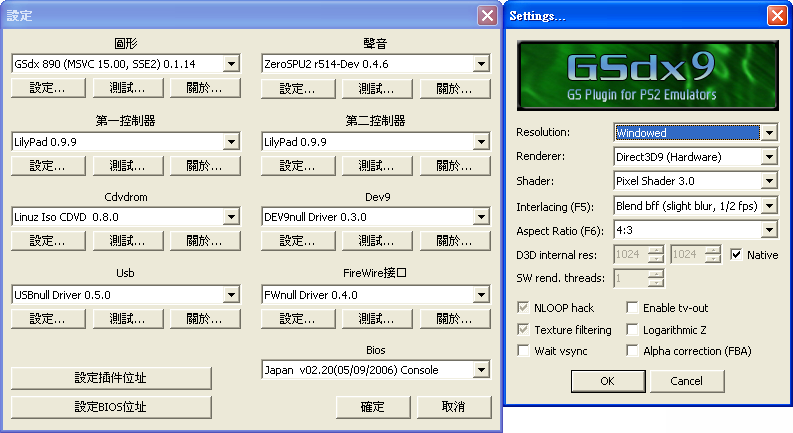Click 測試... under 第二控制器
793x433 pixels.
[x=377, y=166]
